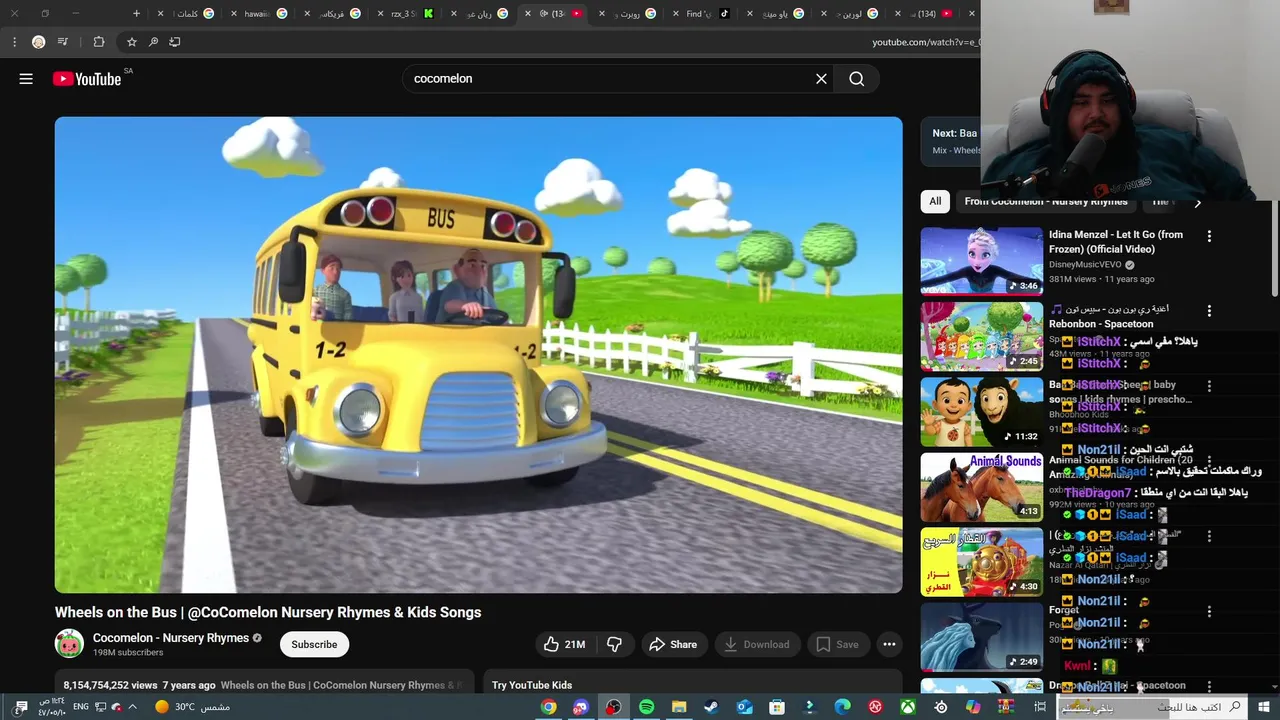Click the Windows taskbar search box
Image resolution: width=1280 pixels, height=720 pixels.
coord(1153,707)
